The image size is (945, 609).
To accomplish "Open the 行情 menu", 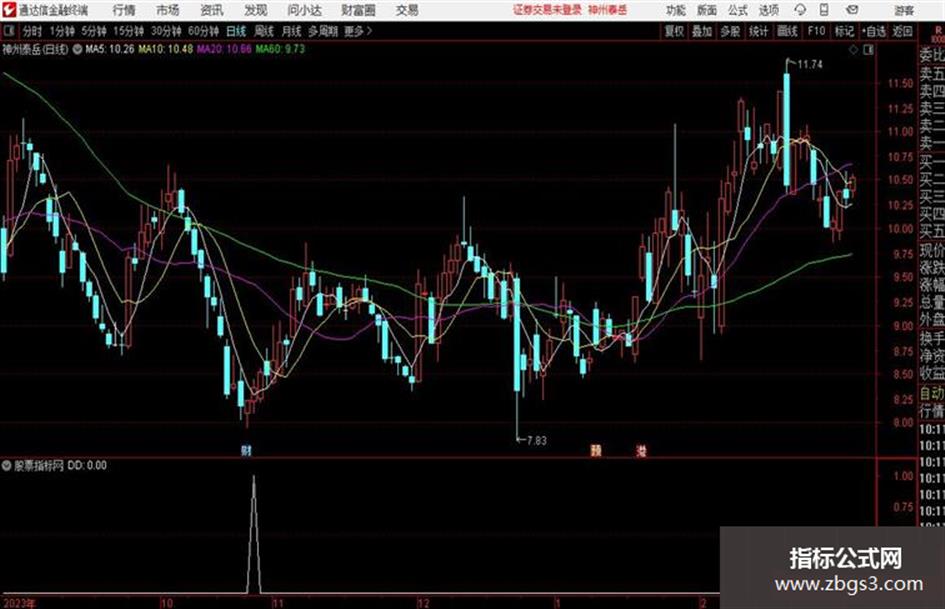I will (x=124, y=10).
